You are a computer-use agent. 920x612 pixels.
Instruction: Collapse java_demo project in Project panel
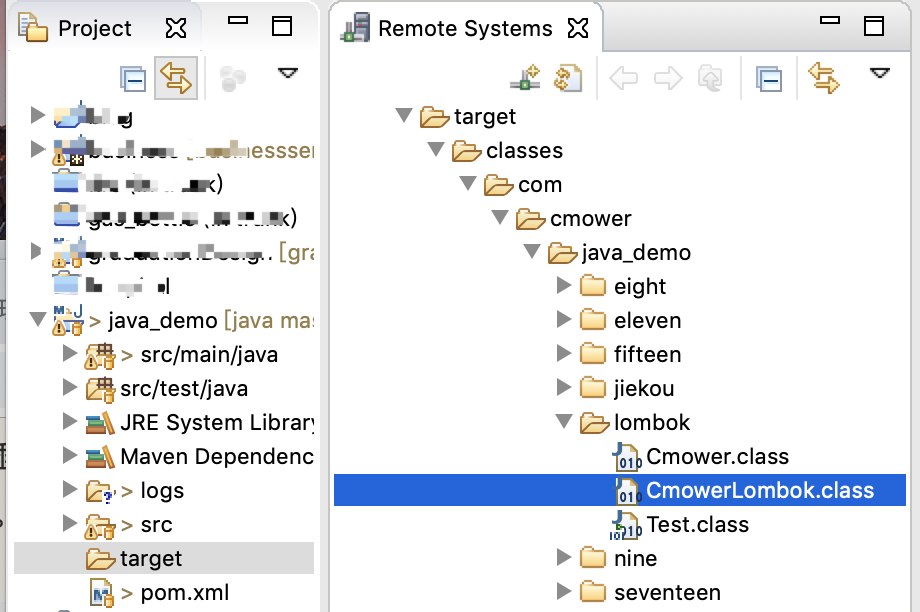tap(39, 319)
